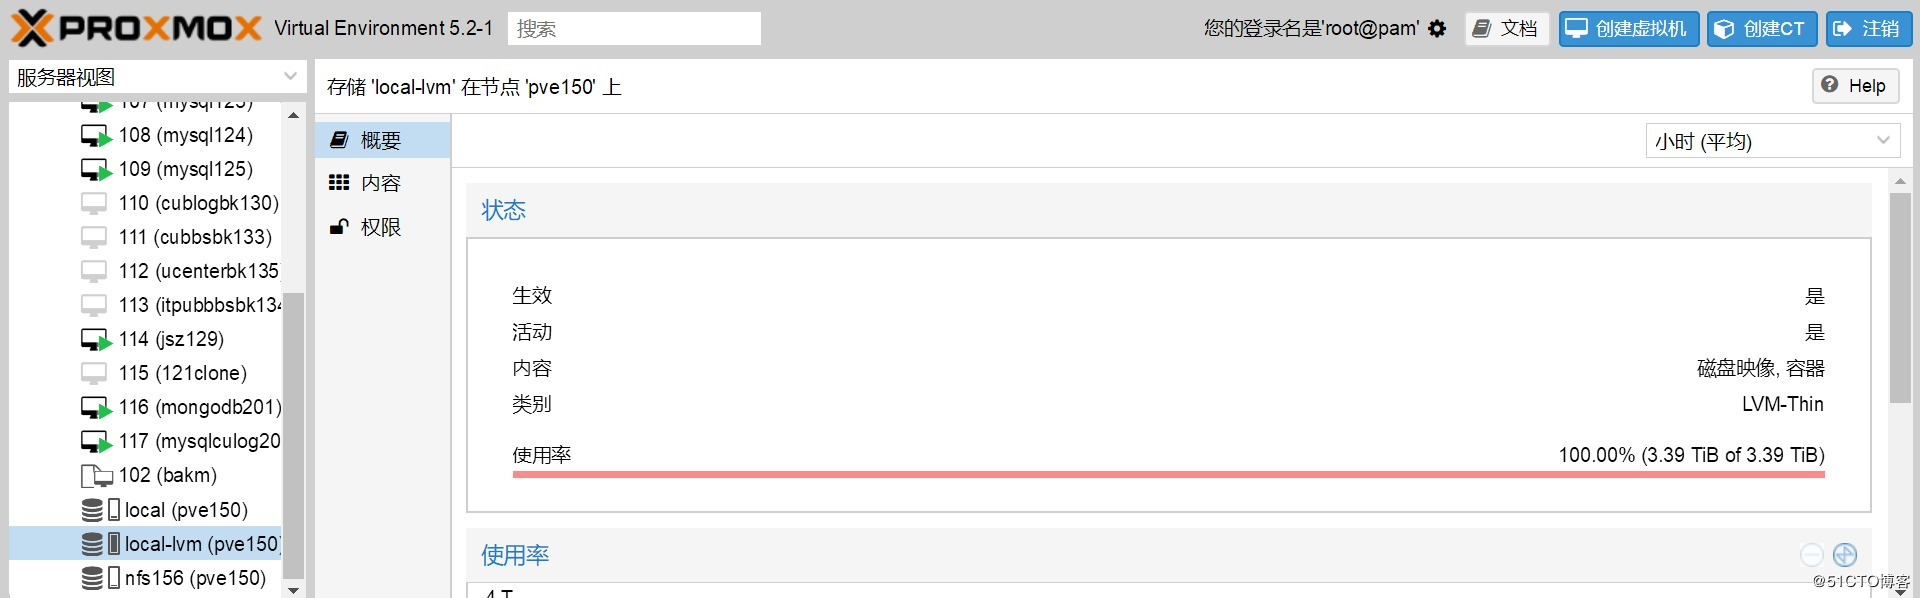Viewport: 1920px width, 598px height.
Task: Select the 概要 summary tab
Action: [383, 140]
